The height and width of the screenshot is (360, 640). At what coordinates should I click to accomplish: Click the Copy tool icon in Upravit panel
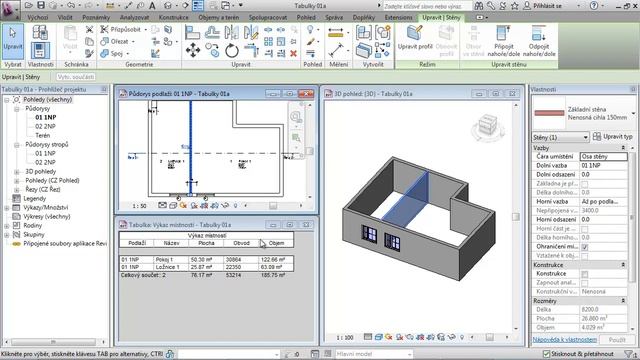[x=212, y=51]
